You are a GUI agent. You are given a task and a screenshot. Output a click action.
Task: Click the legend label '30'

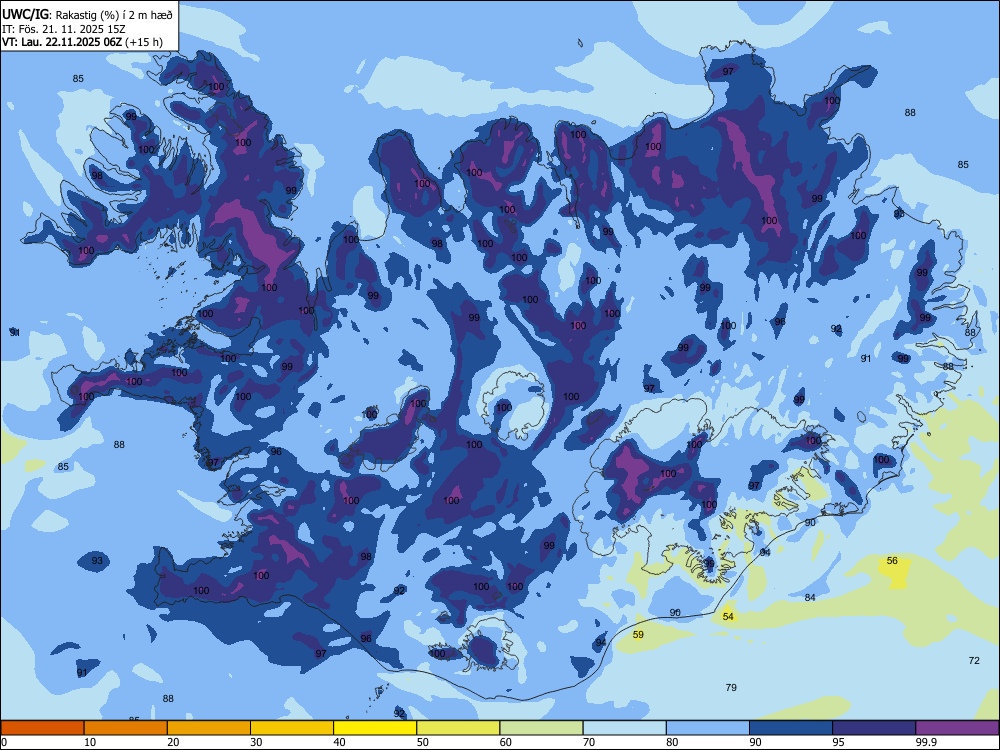(x=256, y=742)
